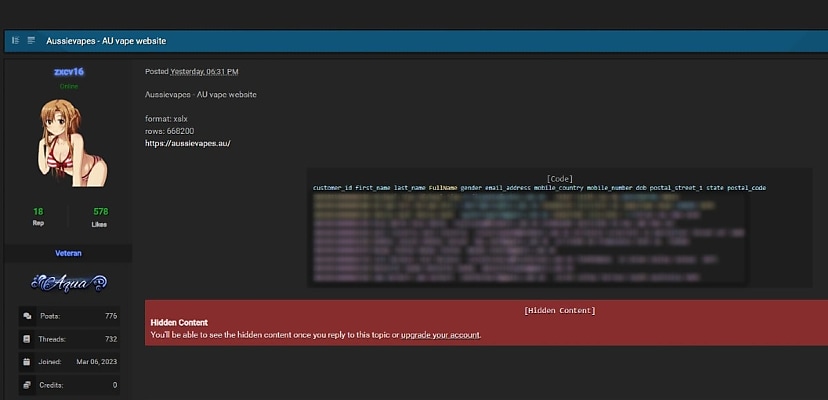
Task: Click the threaded view icon in header
Action: click(x=16, y=41)
